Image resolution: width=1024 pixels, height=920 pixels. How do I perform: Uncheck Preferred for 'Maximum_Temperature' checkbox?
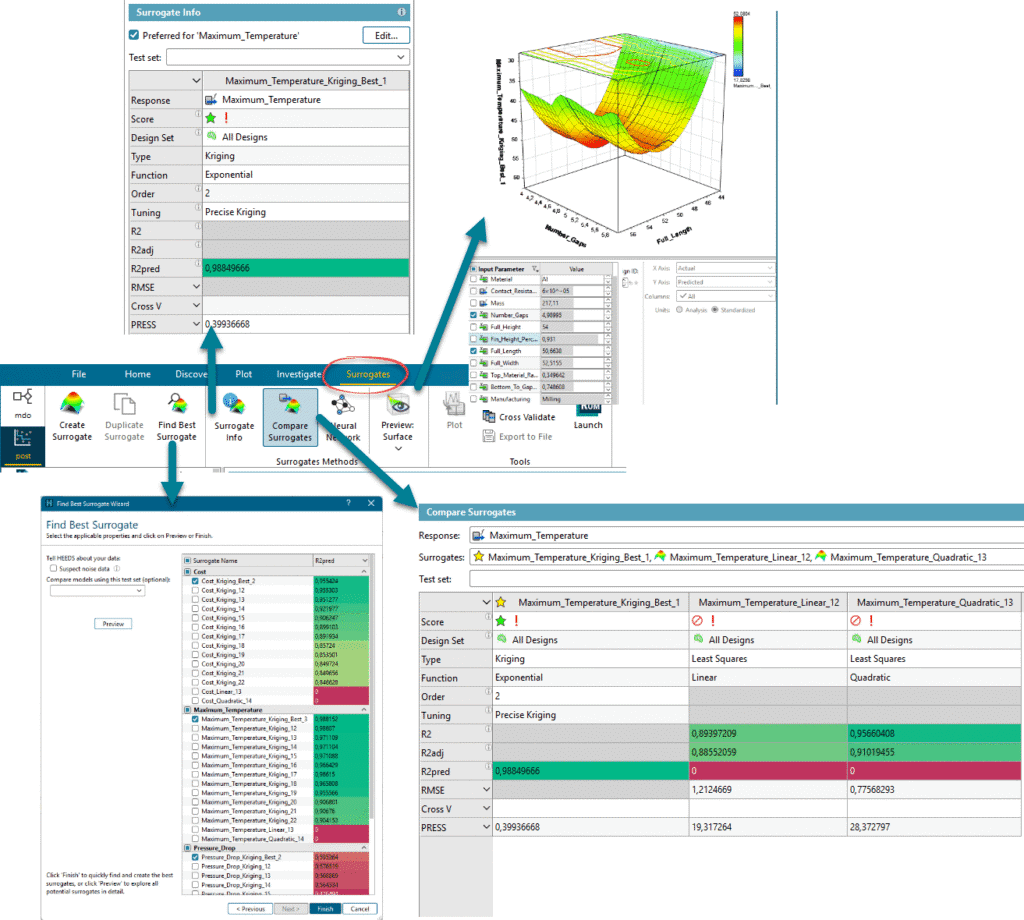coord(134,36)
